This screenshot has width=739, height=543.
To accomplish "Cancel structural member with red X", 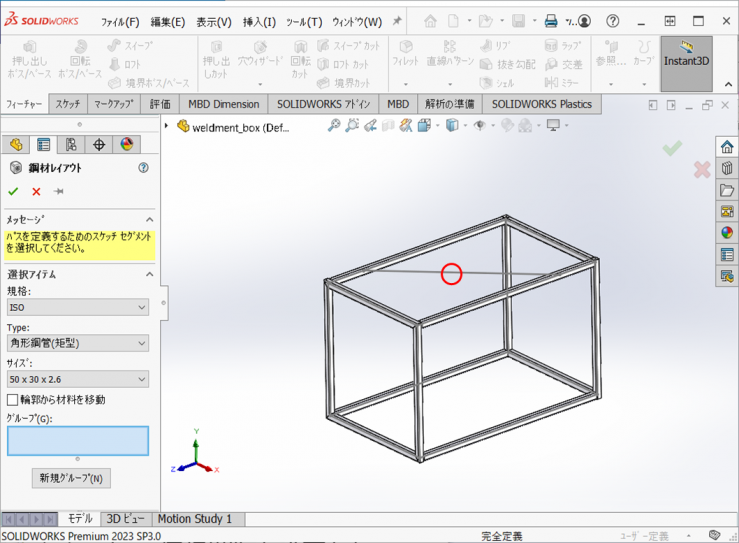I will pos(36,191).
